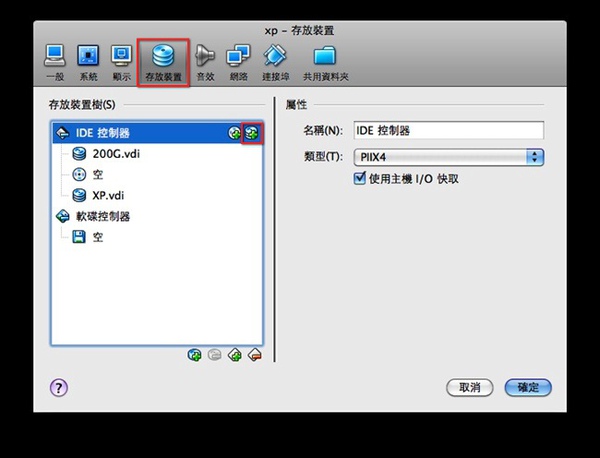This screenshot has height=458, width=600.
Task: Select the 存放裝置 storage tab
Action: (x=163, y=62)
